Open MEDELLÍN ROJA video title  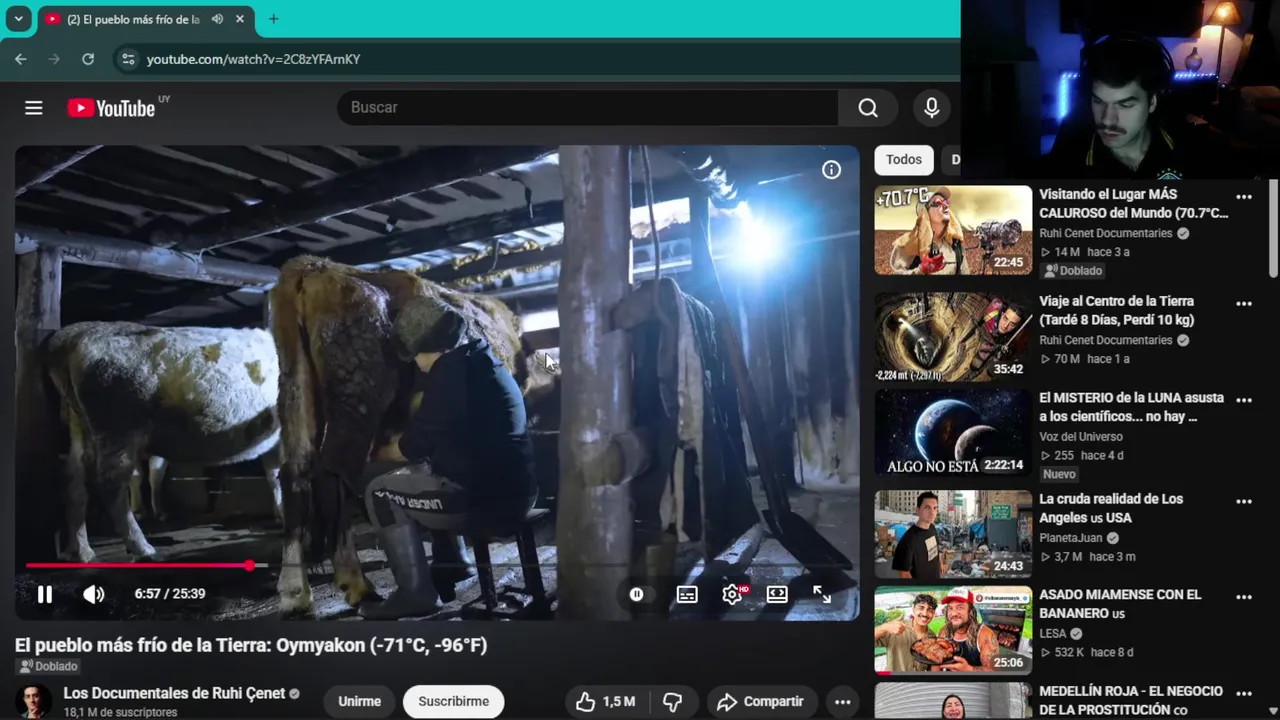pos(1131,700)
